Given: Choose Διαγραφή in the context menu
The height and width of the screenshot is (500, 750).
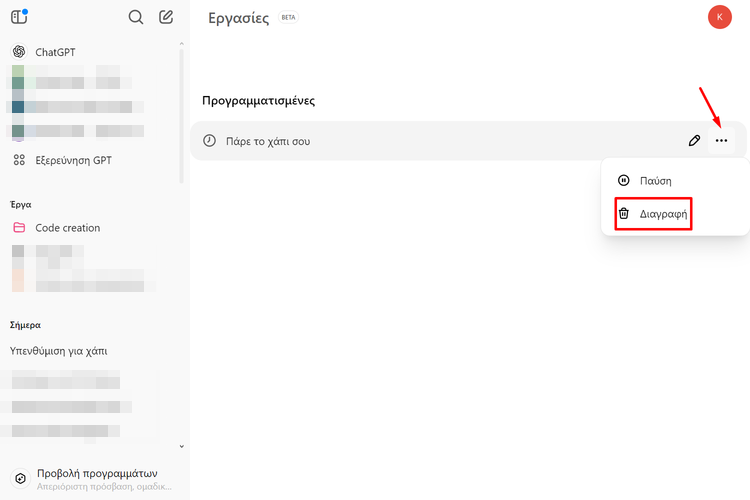Looking at the screenshot, I should click(x=663, y=214).
